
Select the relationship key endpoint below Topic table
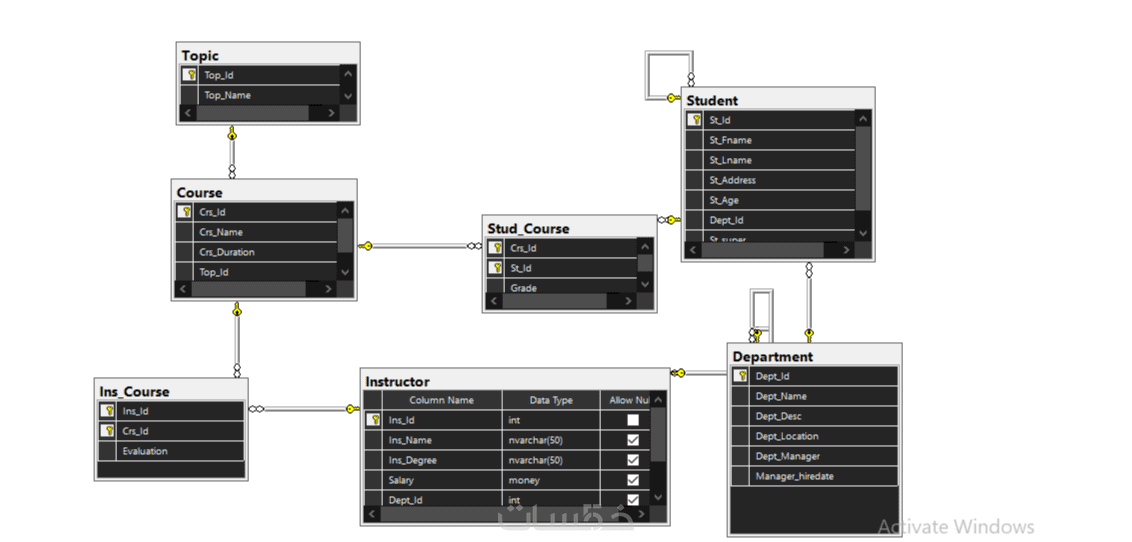click(232, 134)
